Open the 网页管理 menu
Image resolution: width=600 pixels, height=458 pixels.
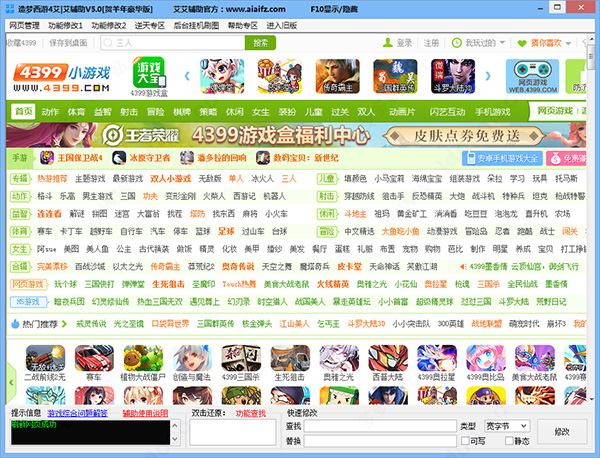pos(24,26)
